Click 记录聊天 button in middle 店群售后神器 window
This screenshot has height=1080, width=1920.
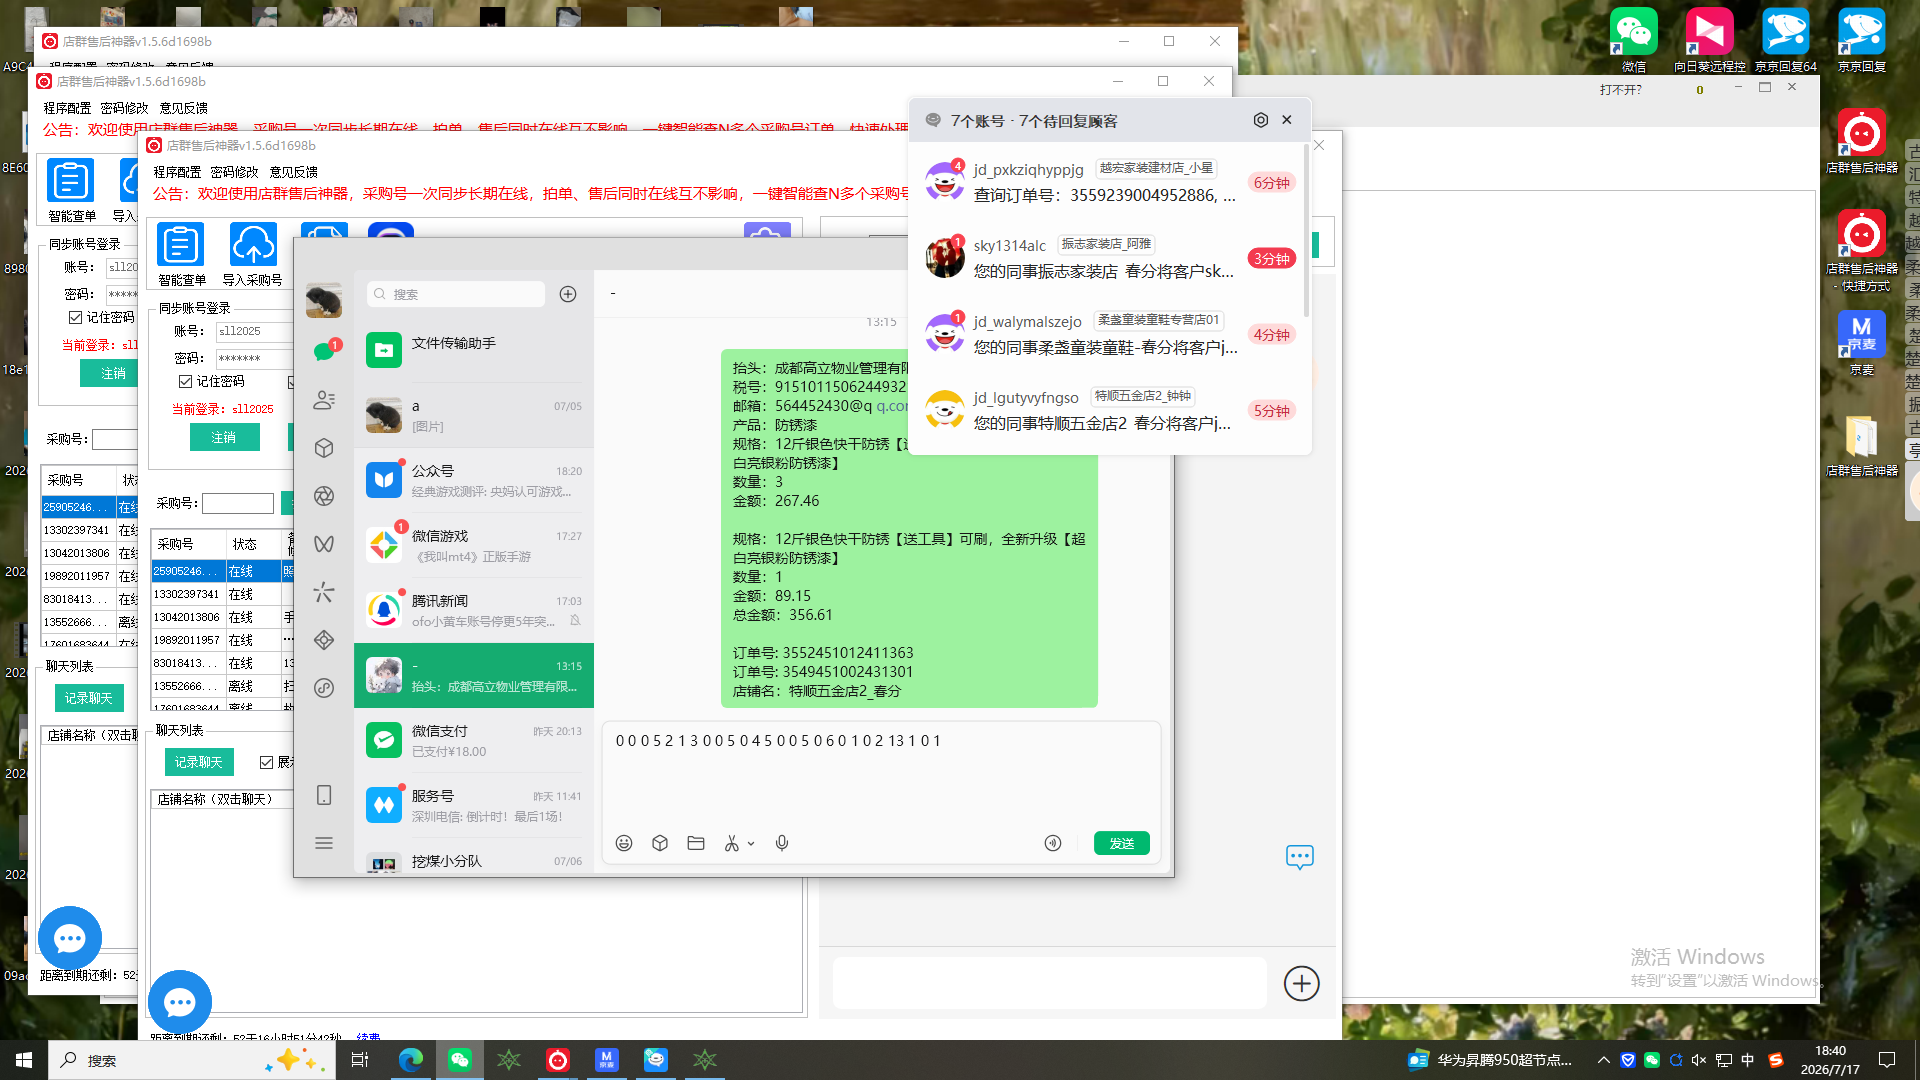(89, 698)
